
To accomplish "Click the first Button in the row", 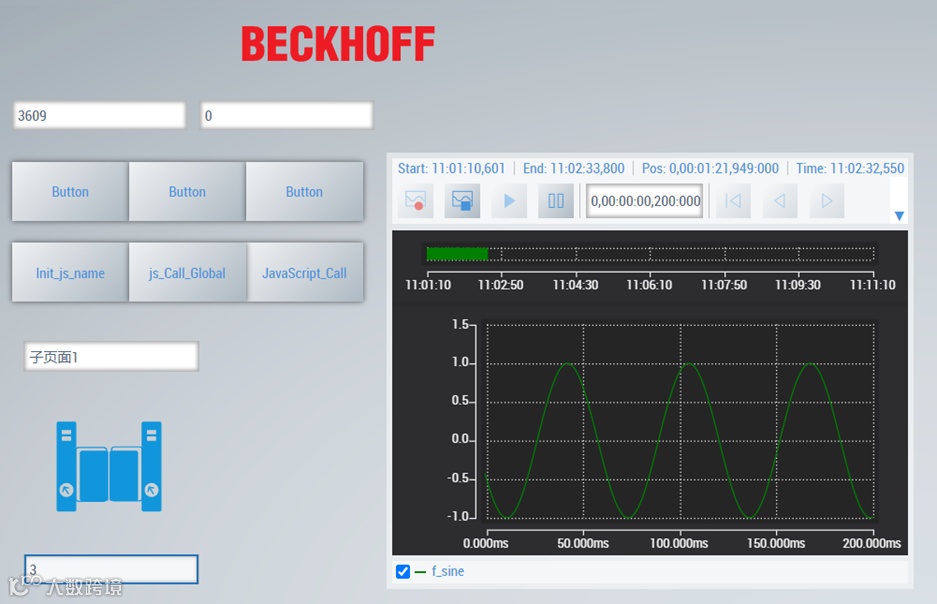I will (70, 192).
